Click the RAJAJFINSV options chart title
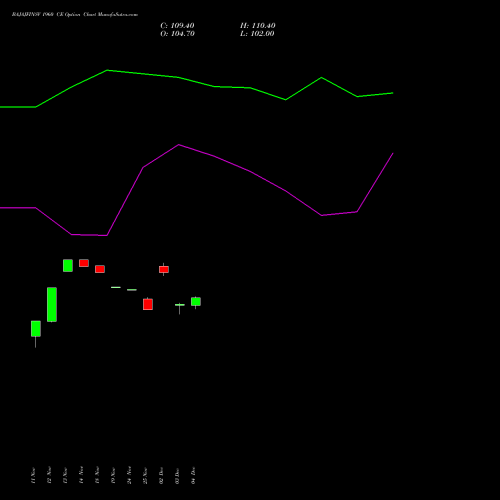The image size is (500, 500). (75, 15)
